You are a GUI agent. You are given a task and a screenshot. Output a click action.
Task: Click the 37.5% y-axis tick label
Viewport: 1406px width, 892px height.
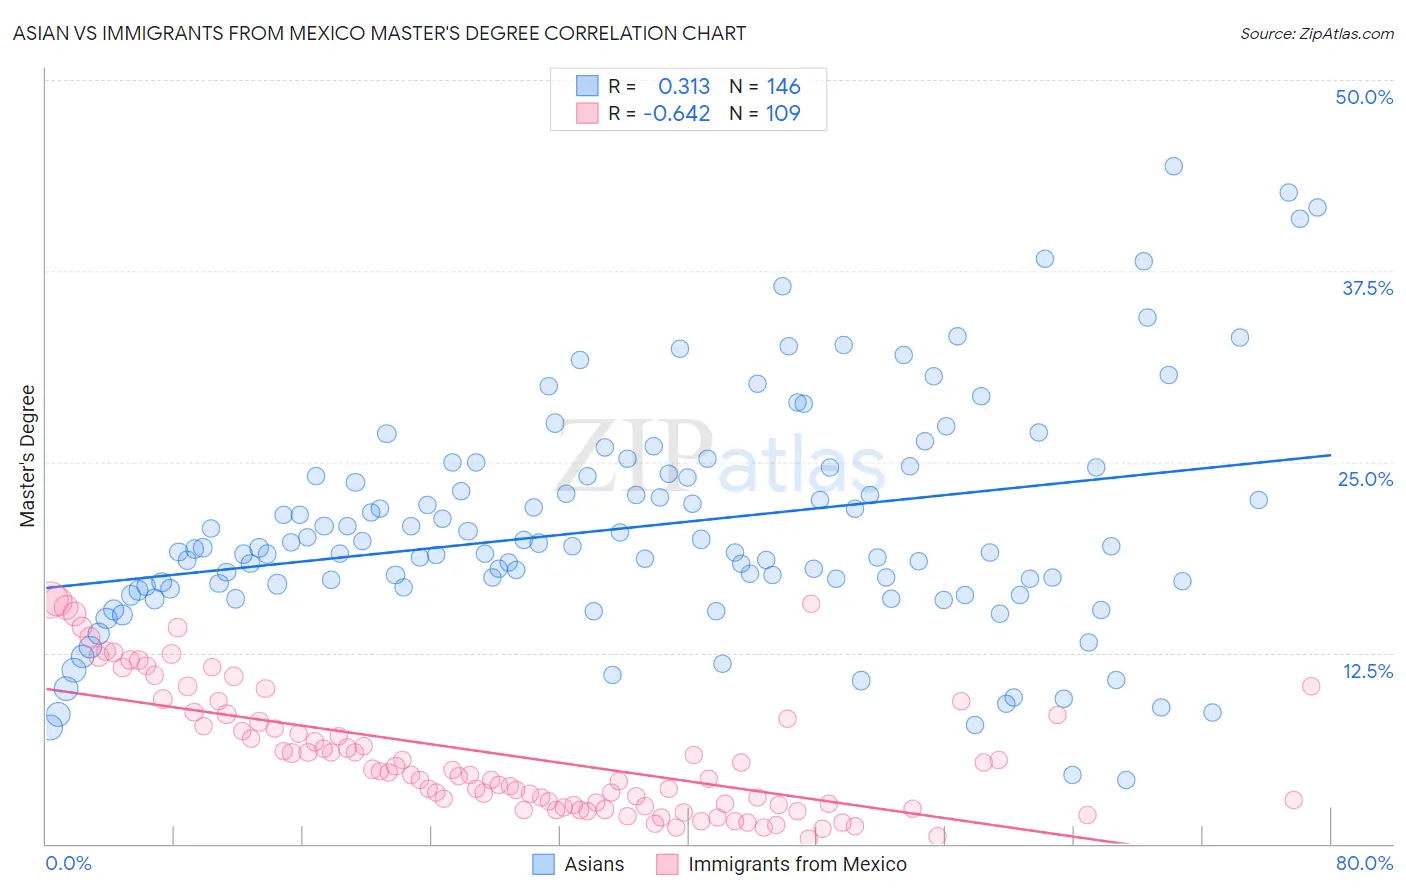1367,288
